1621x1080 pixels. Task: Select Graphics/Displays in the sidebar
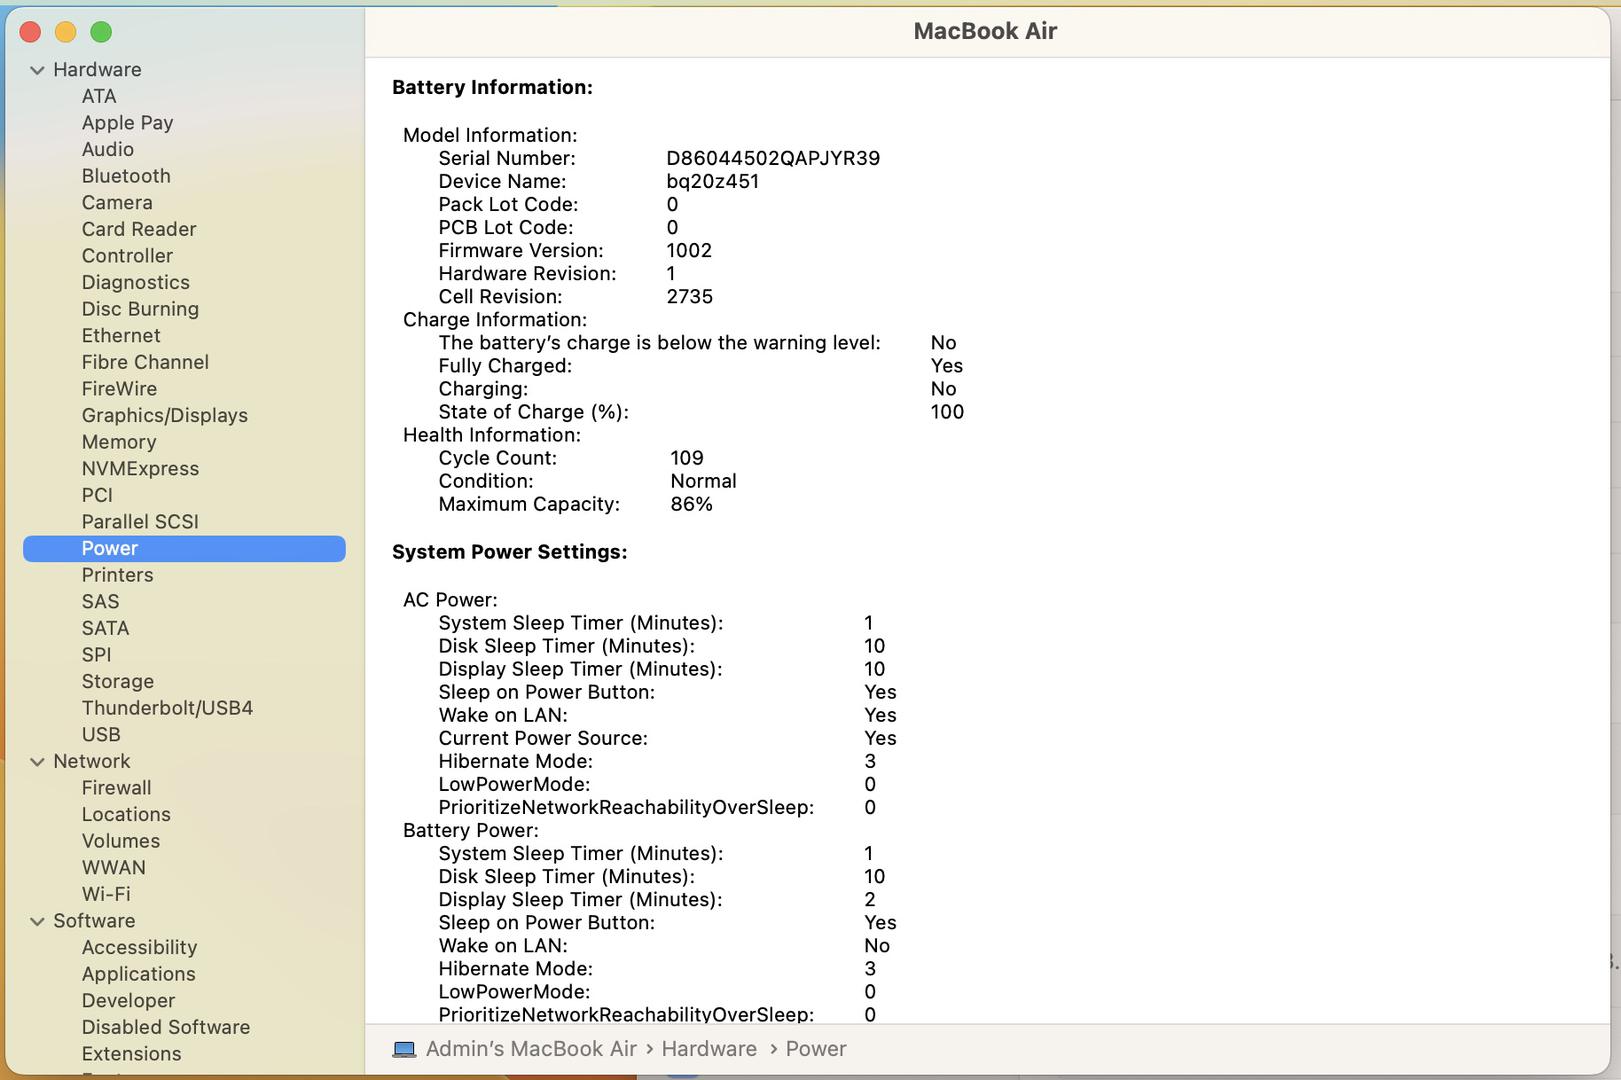point(164,415)
